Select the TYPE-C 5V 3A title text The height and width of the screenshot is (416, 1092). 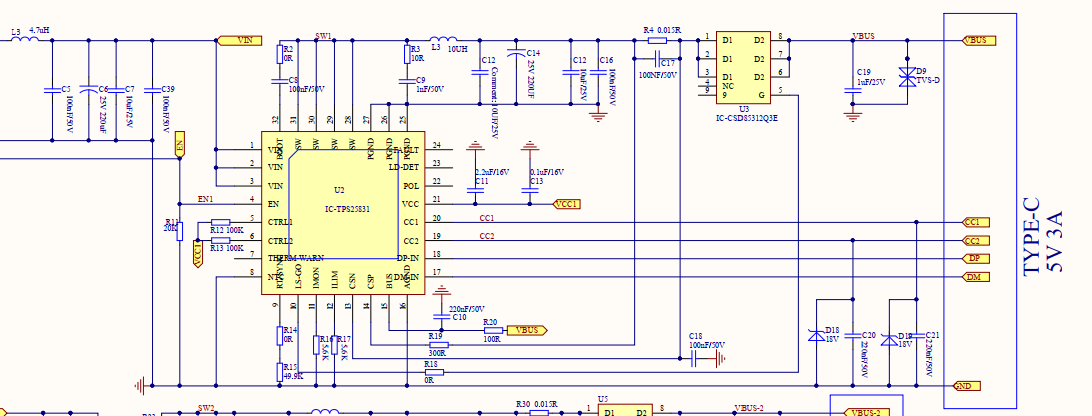1042,238
